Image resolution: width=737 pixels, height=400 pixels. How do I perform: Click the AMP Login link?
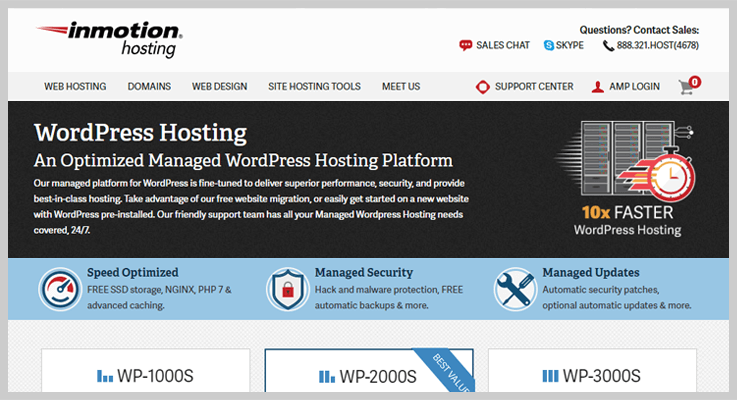click(x=635, y=86)
